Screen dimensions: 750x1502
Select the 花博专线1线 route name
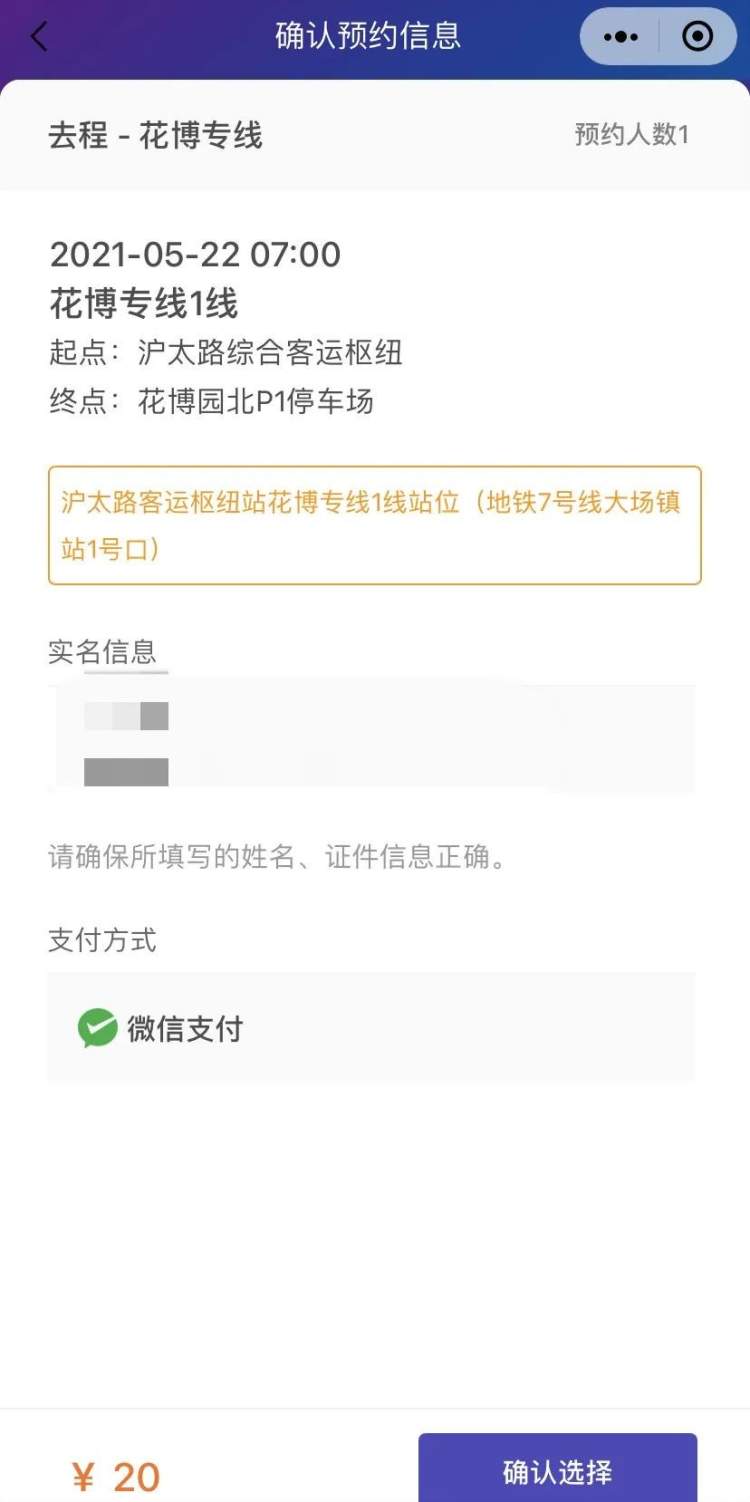(x=144, y=303)
